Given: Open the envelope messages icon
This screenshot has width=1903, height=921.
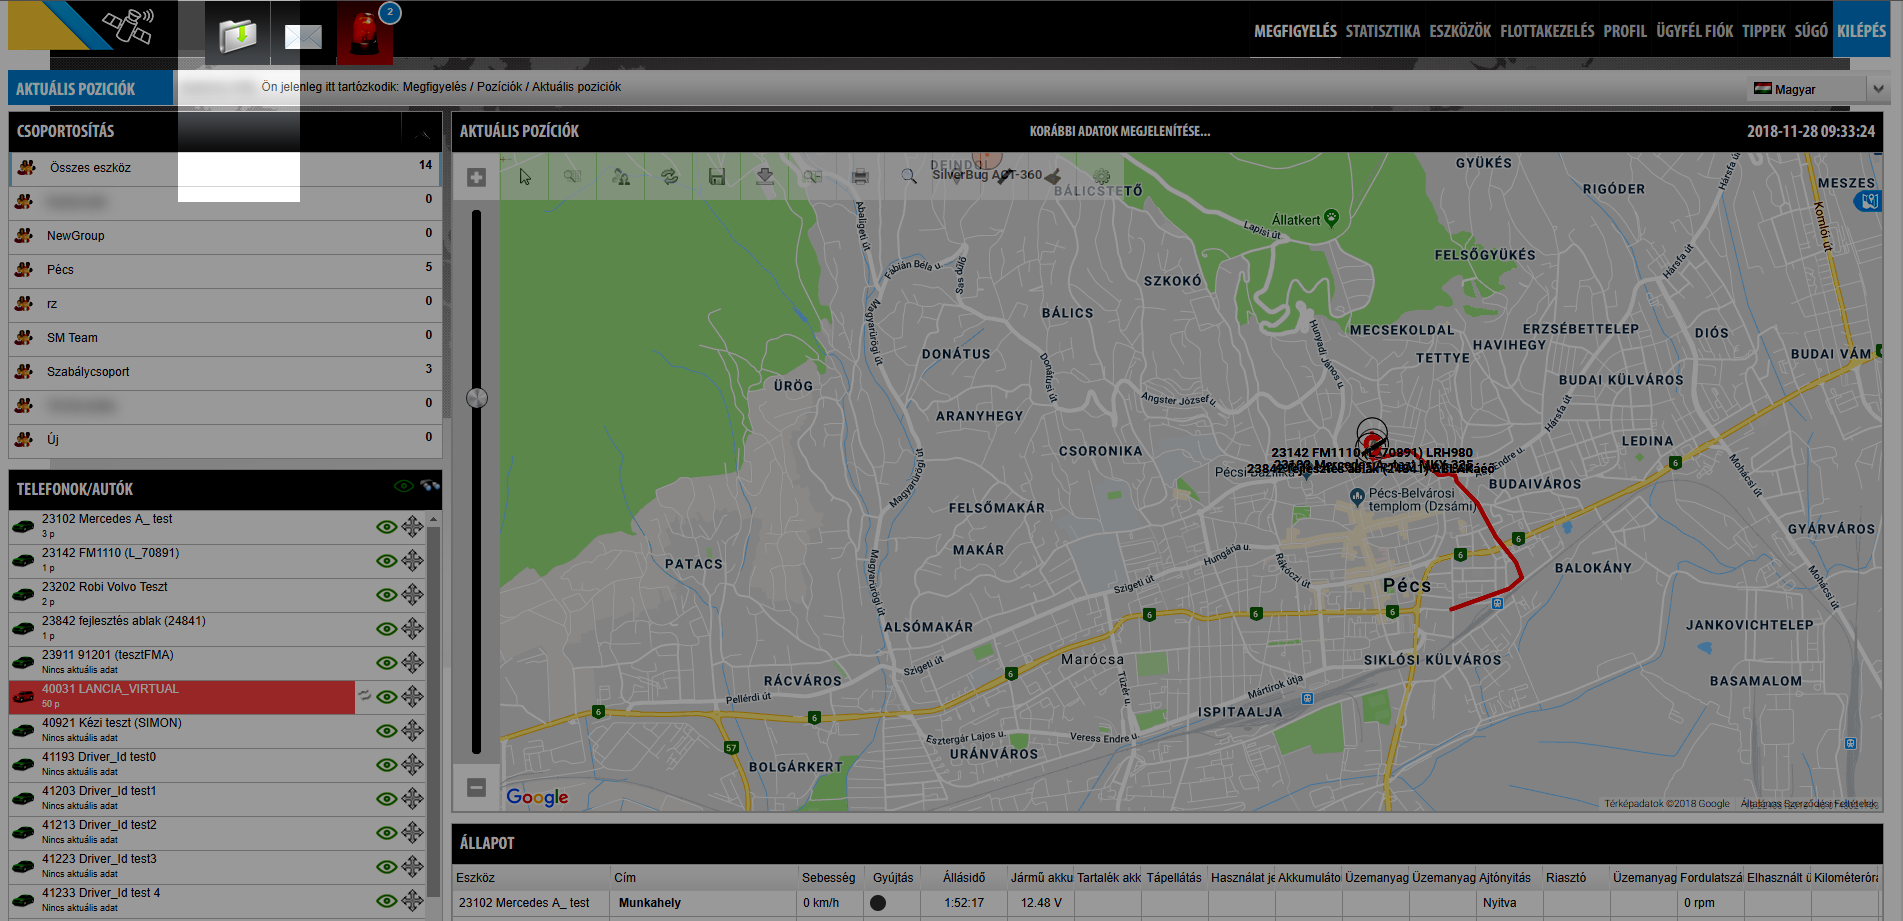Looking at the screenshot, I should click(303, 37).
